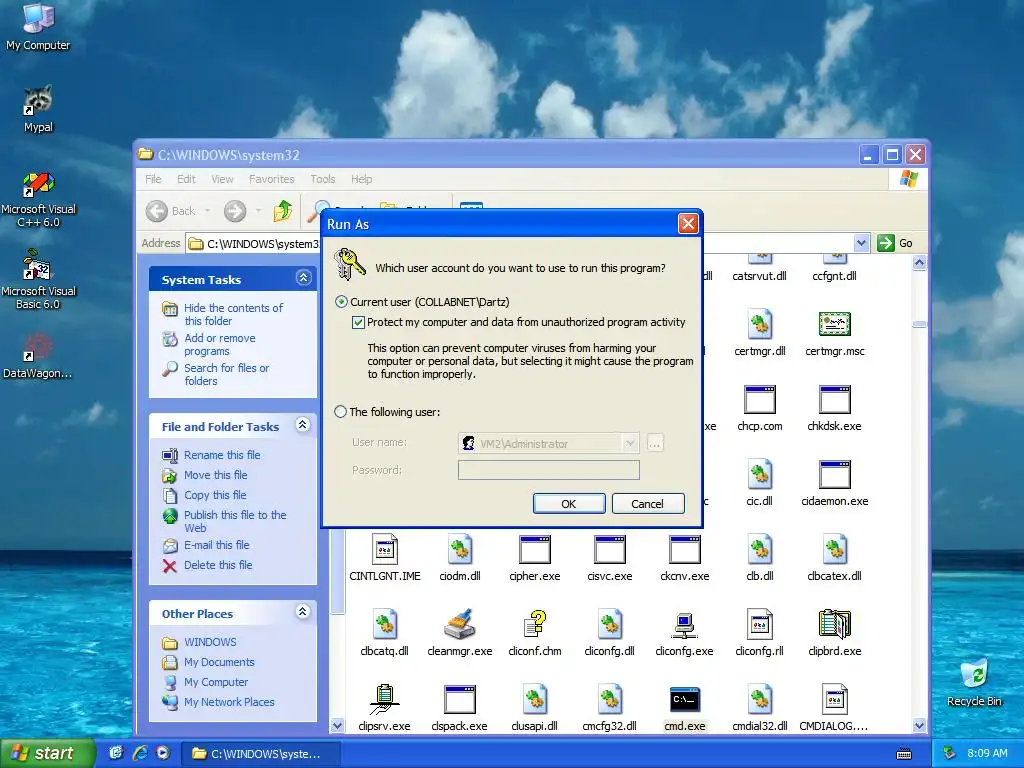Click media player quick launch icon
Image resolution: width=1024 pixels, height=768 pixels.
(x=163, y=753)
